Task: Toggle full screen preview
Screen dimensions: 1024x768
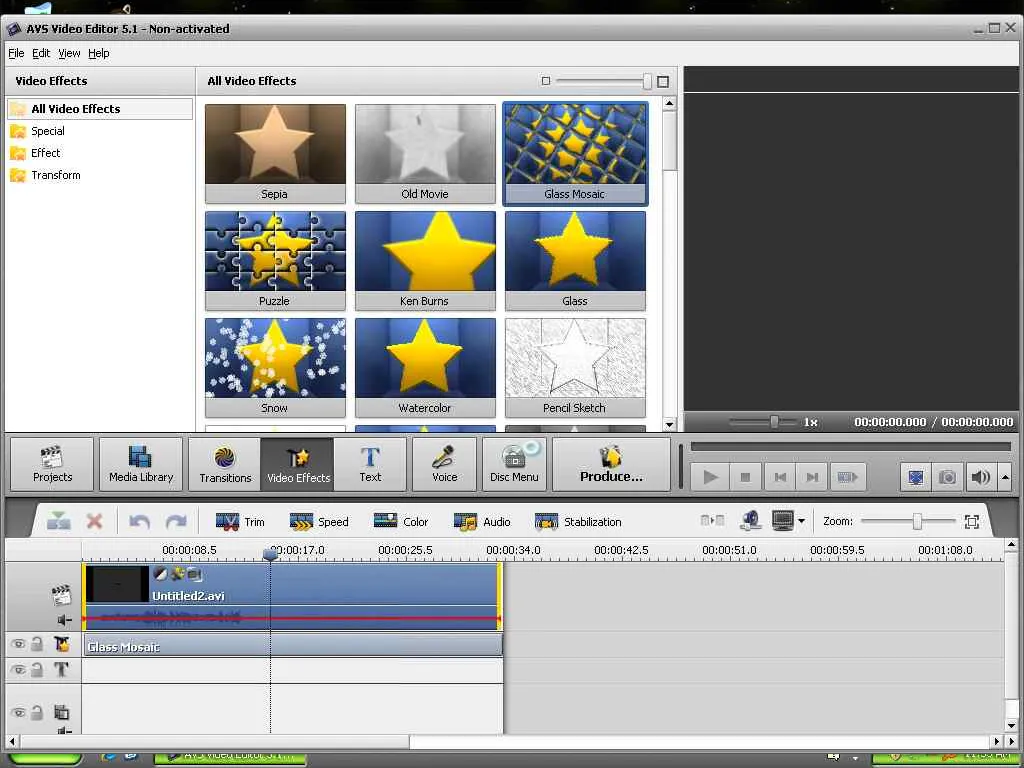Action: pyautogui.click(x=916, y=477)
